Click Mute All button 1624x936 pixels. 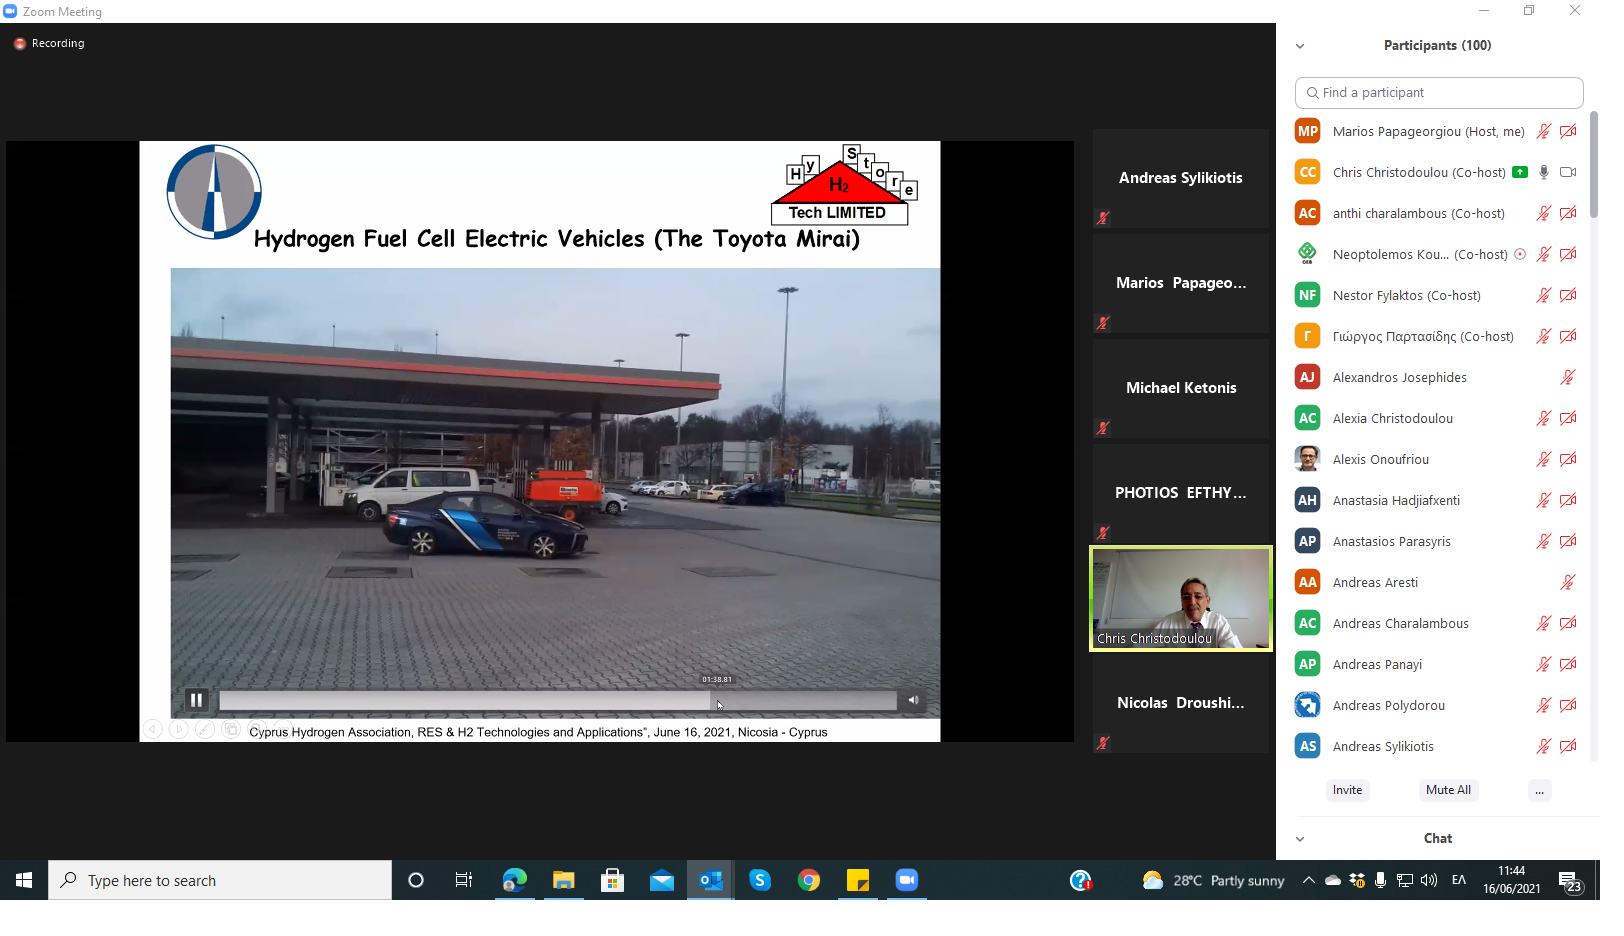point(1448,790)
